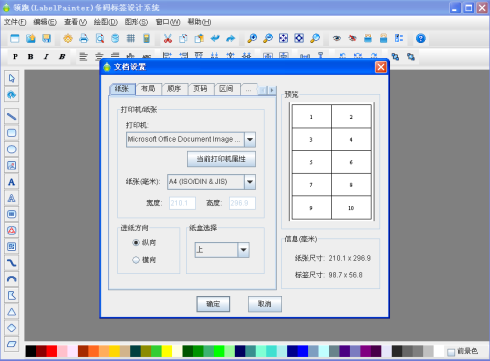Viewport: 490px width, 361px height.
Task: Click the Redo arrow icon
Action: [231, 38]
